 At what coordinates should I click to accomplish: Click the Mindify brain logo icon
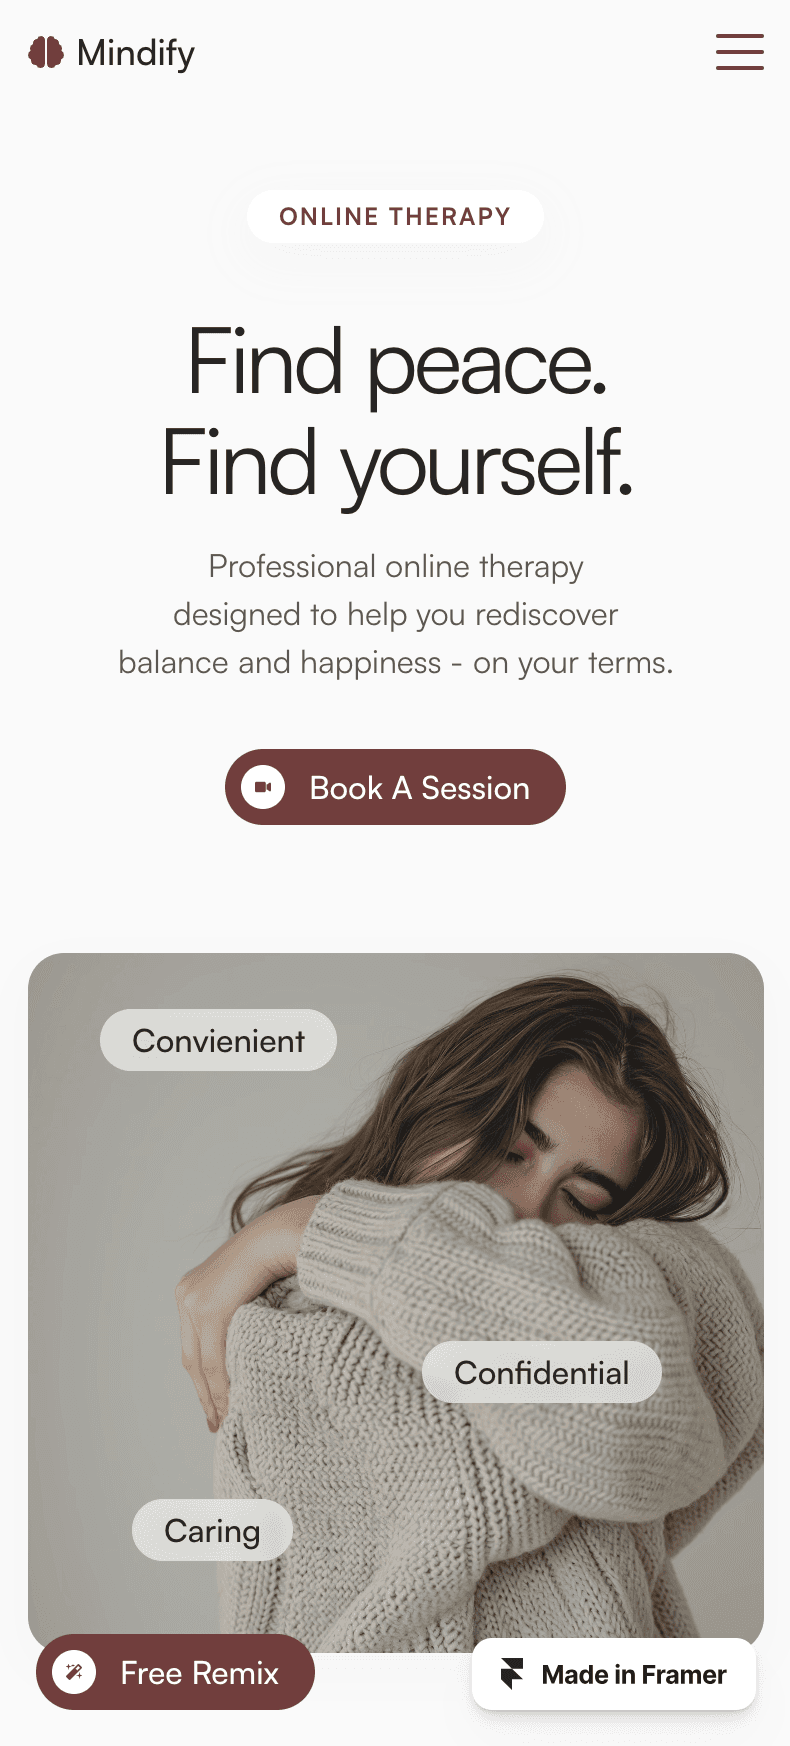46,52
